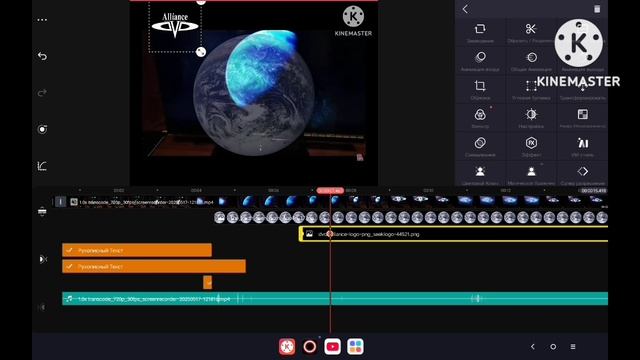Tap the Android back navigation button
Viewport: 640px width, 360px height.
[x=533, y=347]
